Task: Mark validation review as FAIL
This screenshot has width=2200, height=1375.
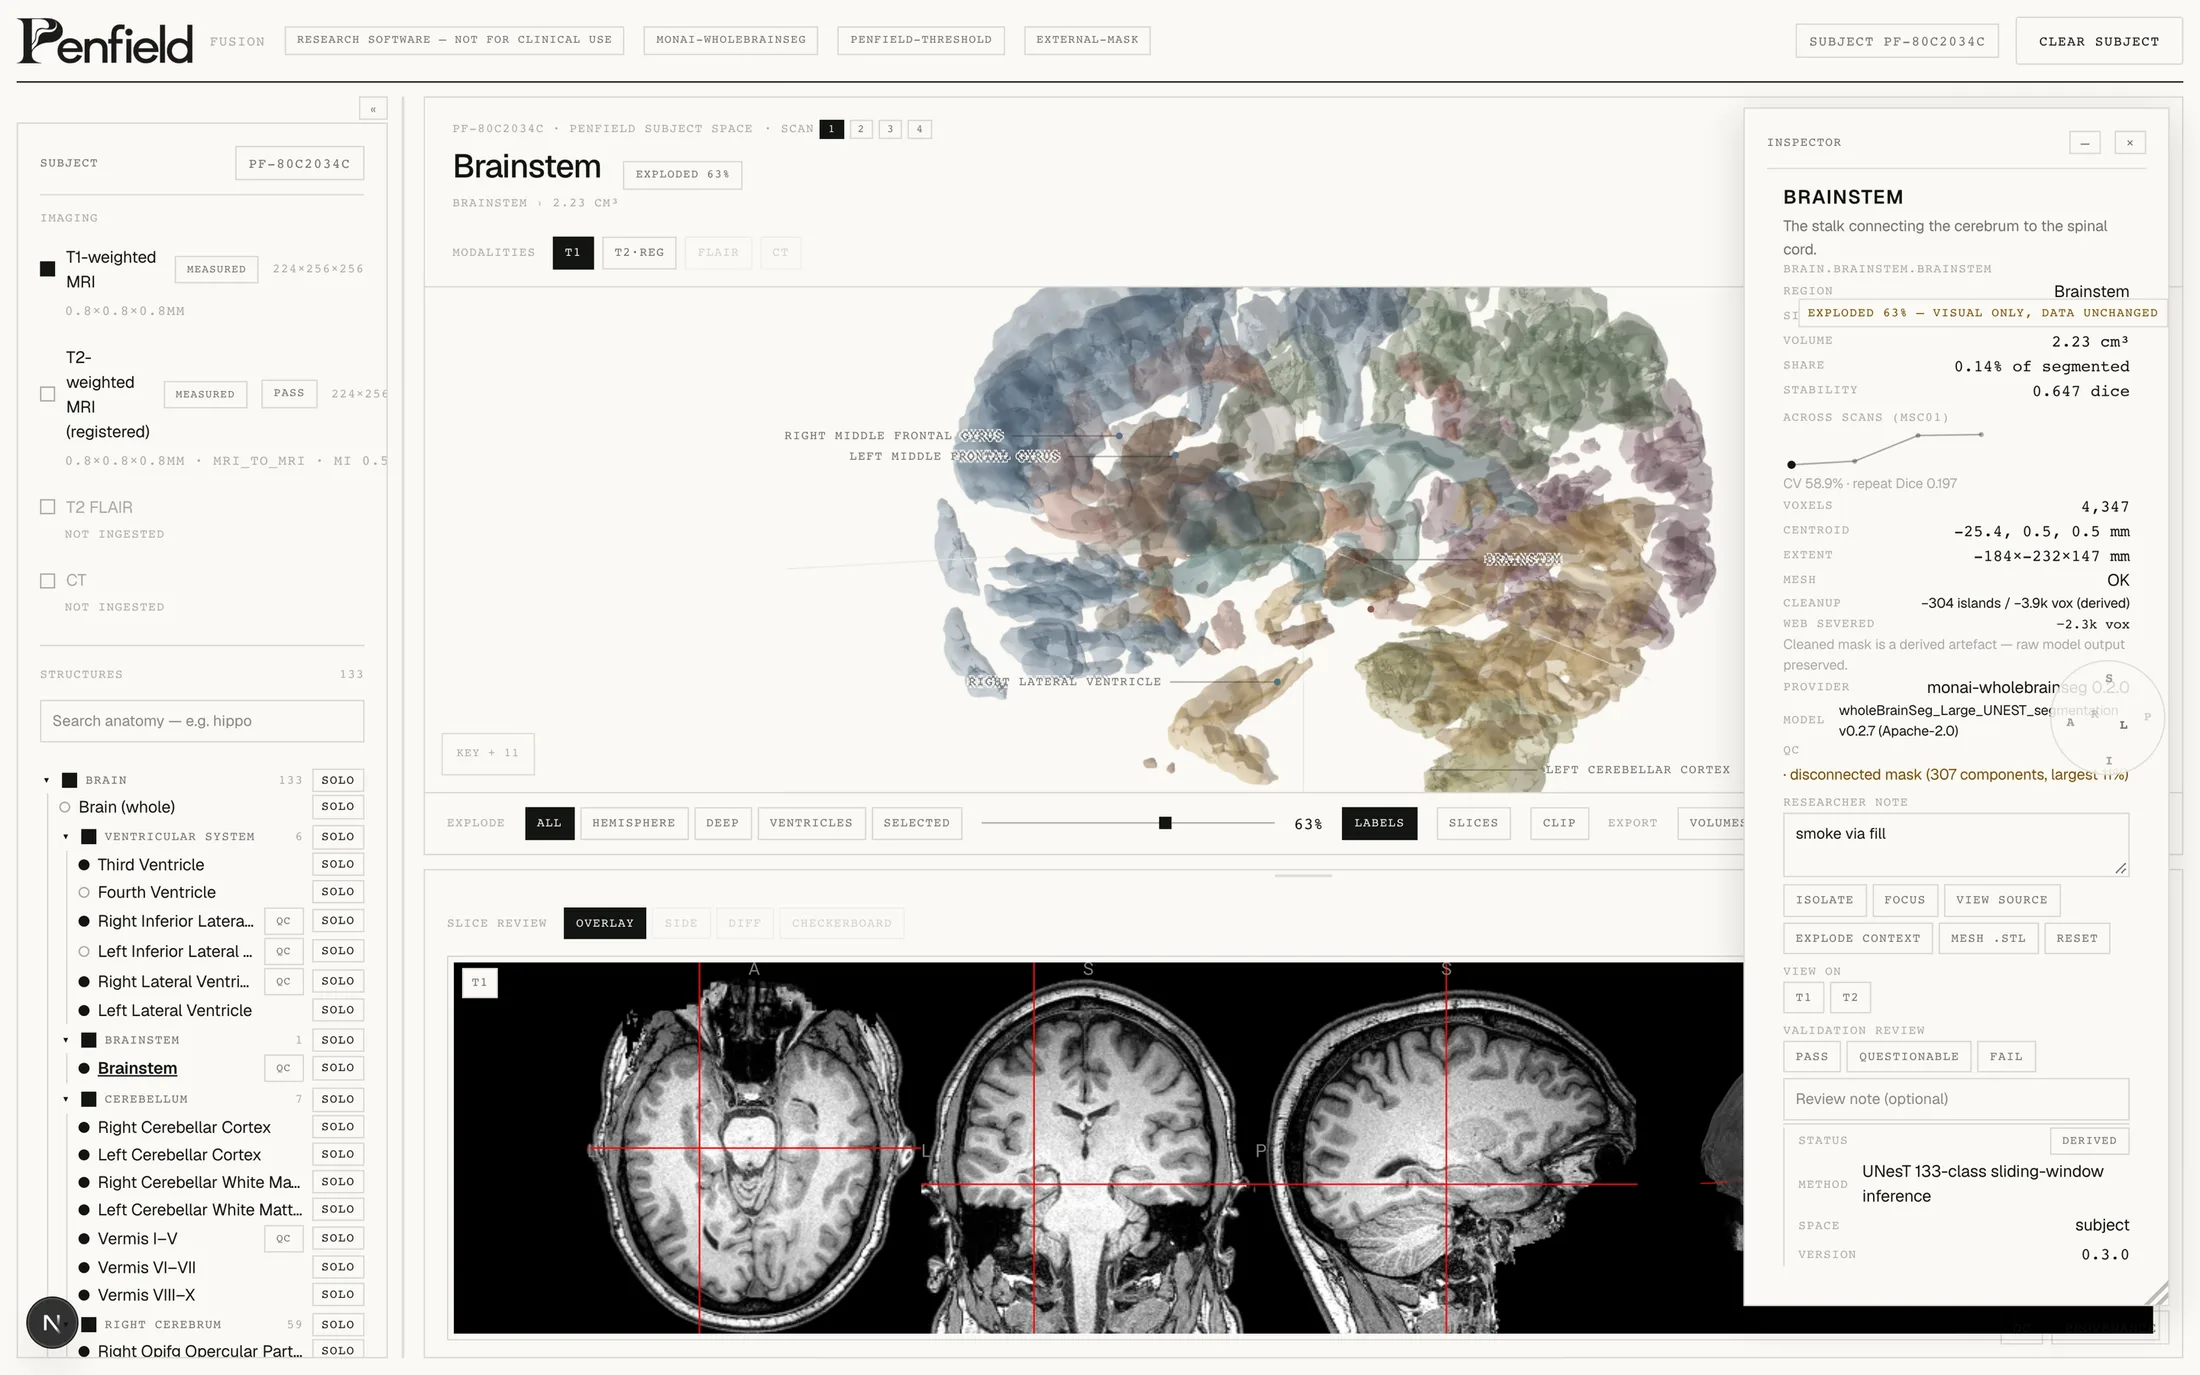Action: tap(2005, 1057)
